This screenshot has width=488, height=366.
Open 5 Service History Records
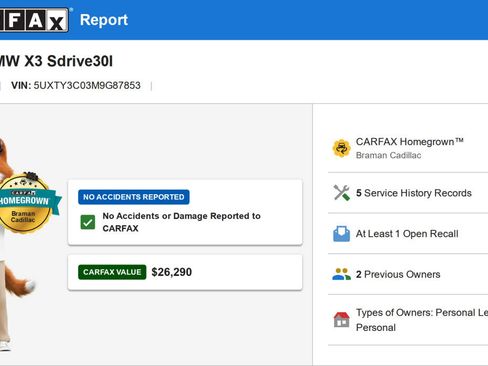point(408,193)
